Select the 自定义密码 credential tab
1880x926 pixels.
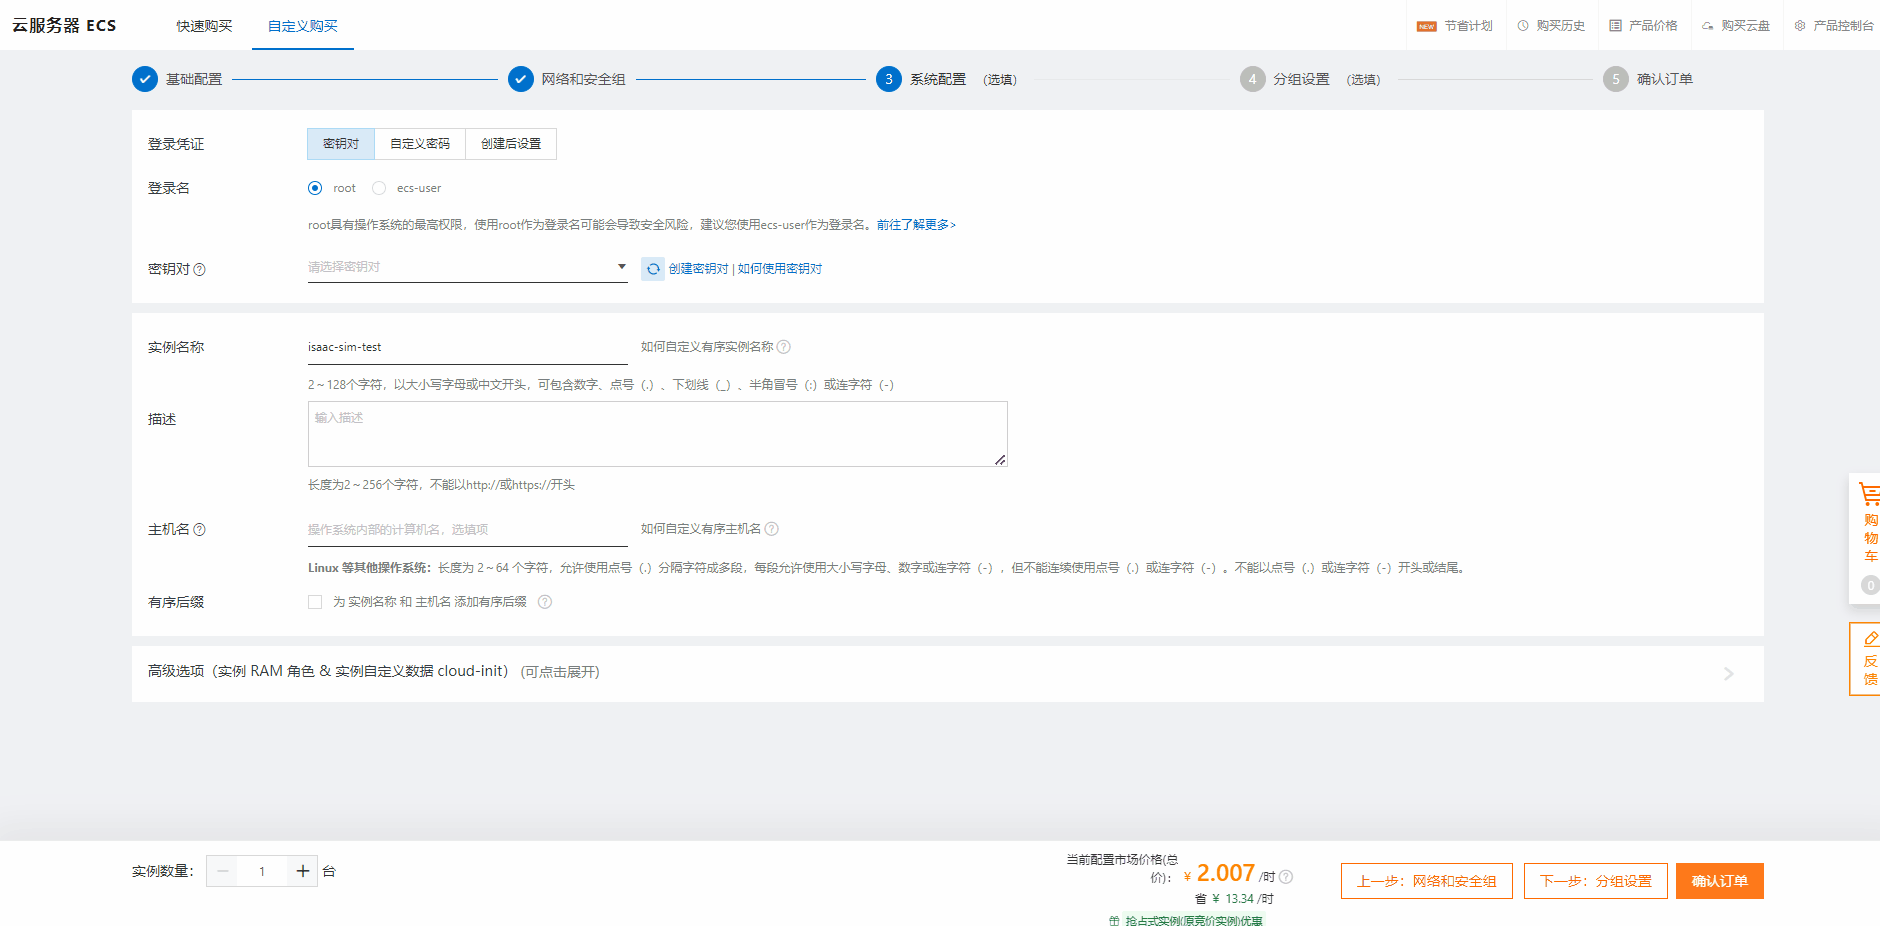click(x=420, y=143)
